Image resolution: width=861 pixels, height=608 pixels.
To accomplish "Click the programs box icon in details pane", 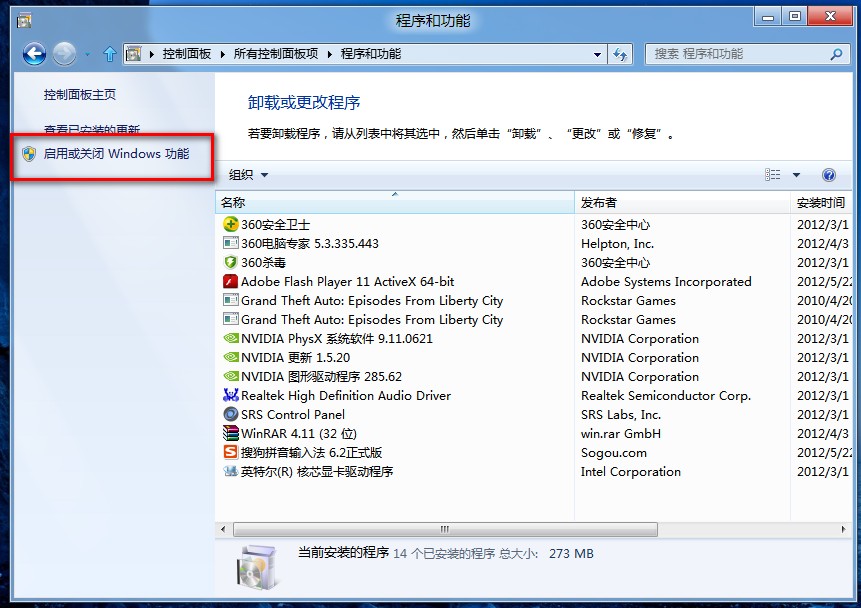I will [x=256, y=567].
